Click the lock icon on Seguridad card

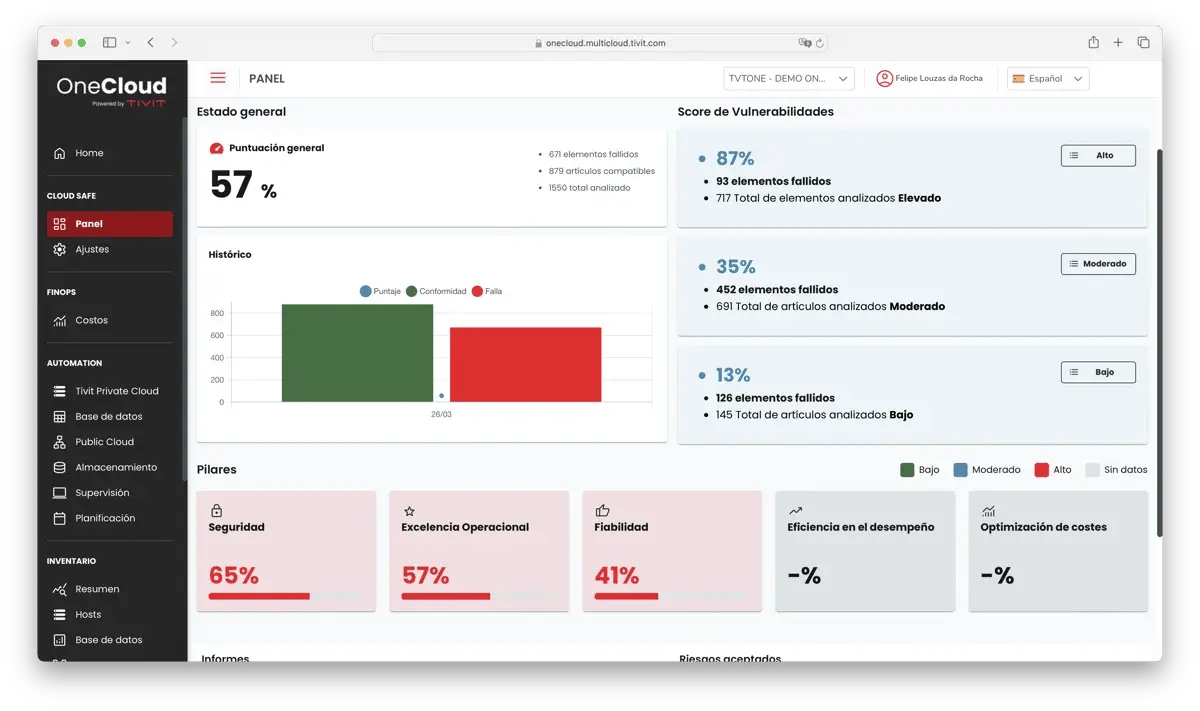point(216,510)
